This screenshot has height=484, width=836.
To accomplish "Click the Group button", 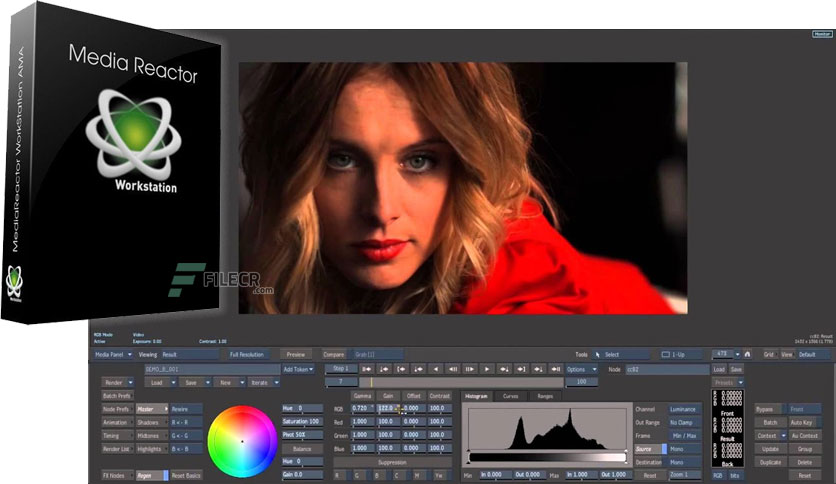I will (805, 449).
